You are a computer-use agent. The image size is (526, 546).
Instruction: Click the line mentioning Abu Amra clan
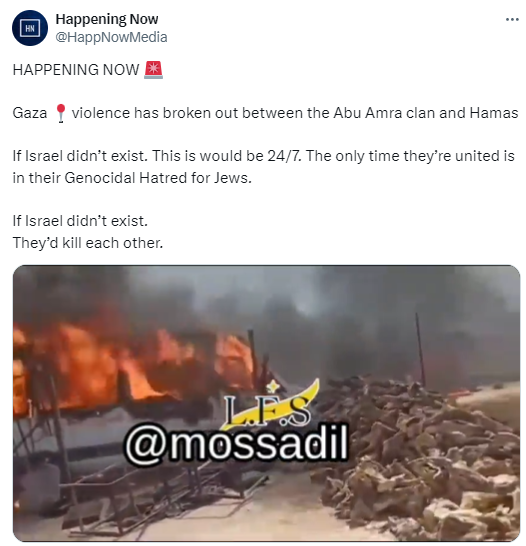(x=265, y=113)
